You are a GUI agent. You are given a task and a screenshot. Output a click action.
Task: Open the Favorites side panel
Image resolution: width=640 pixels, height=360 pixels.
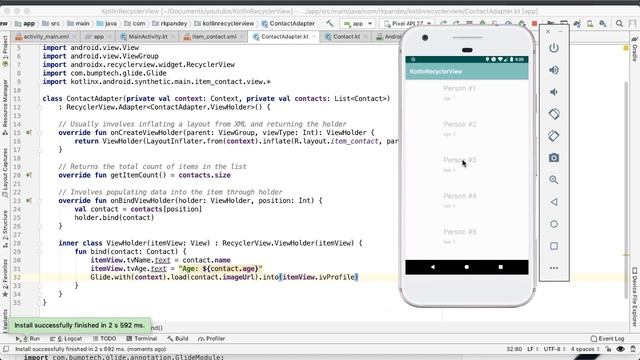point(5,278)
